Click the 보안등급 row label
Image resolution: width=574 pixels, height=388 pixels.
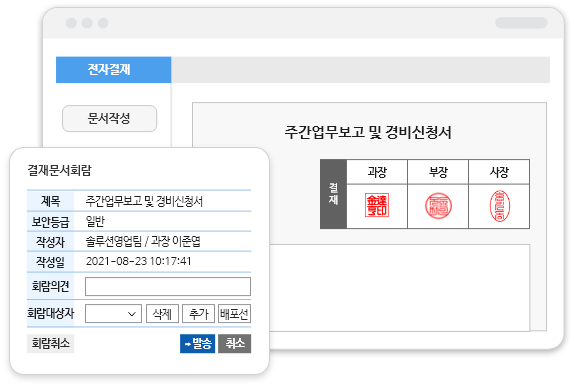coord(51,221)
